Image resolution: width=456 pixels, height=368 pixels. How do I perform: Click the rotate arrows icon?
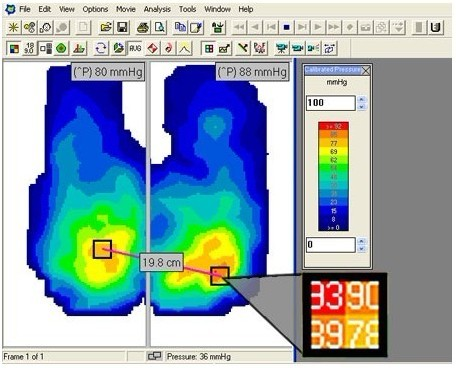pyautogui.click(x=101, y=49)
